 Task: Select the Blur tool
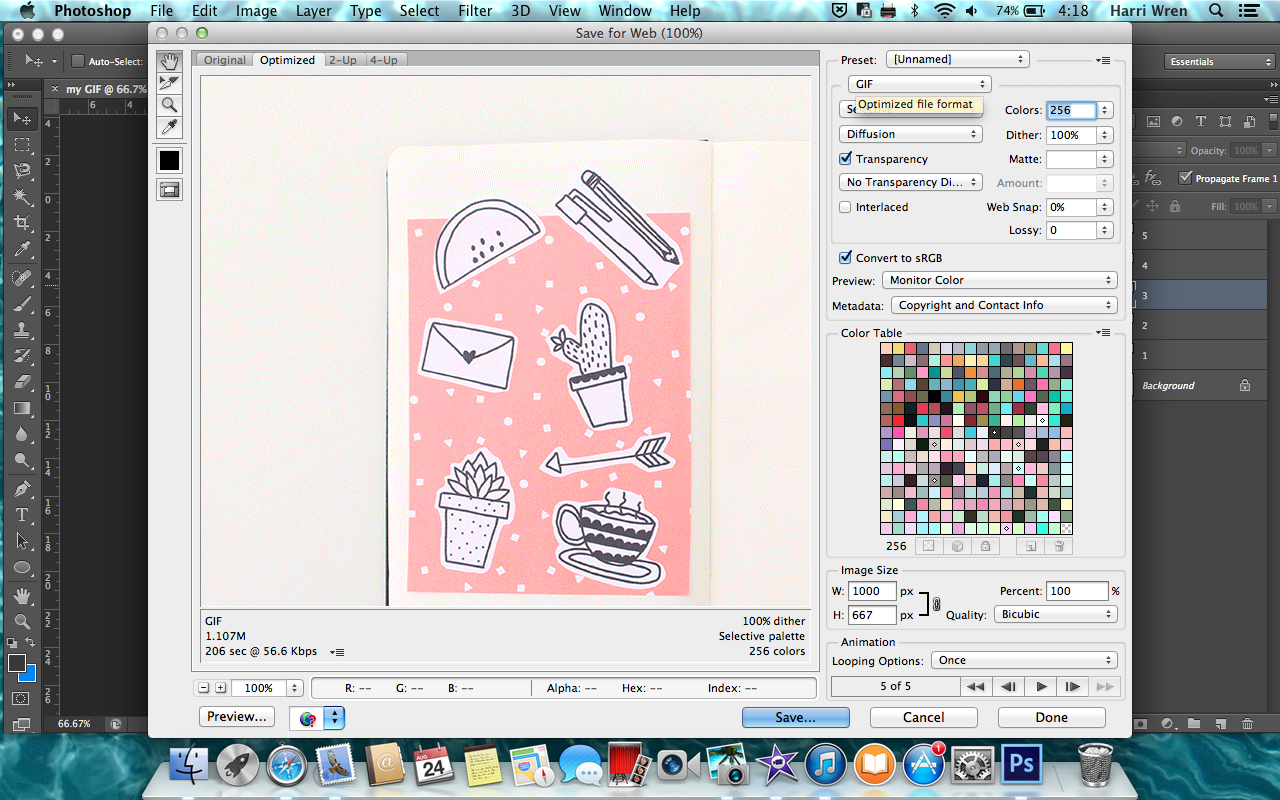(x=21, y=434)
